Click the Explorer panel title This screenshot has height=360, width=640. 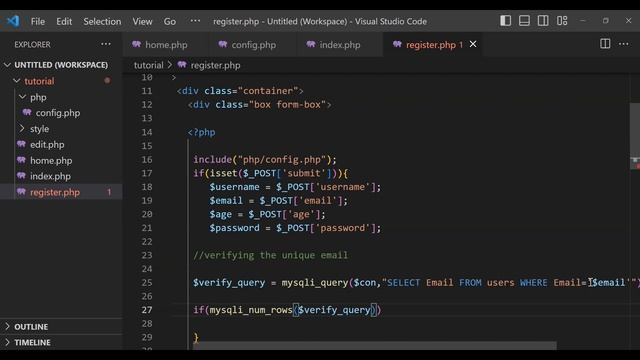click(32, 44)
